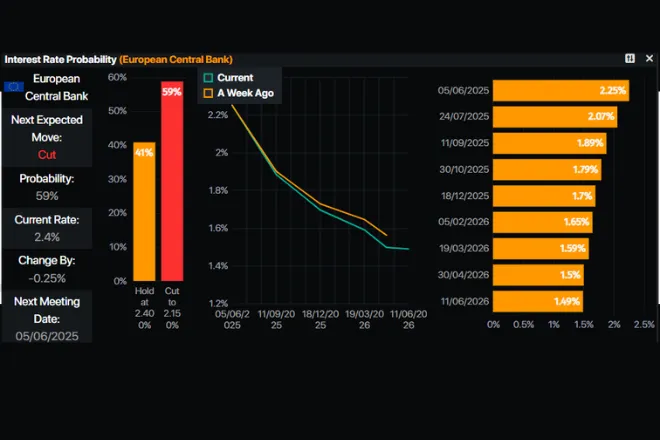
Task: Click the Current Rate value '2.4%'
Action: (47, 237)
